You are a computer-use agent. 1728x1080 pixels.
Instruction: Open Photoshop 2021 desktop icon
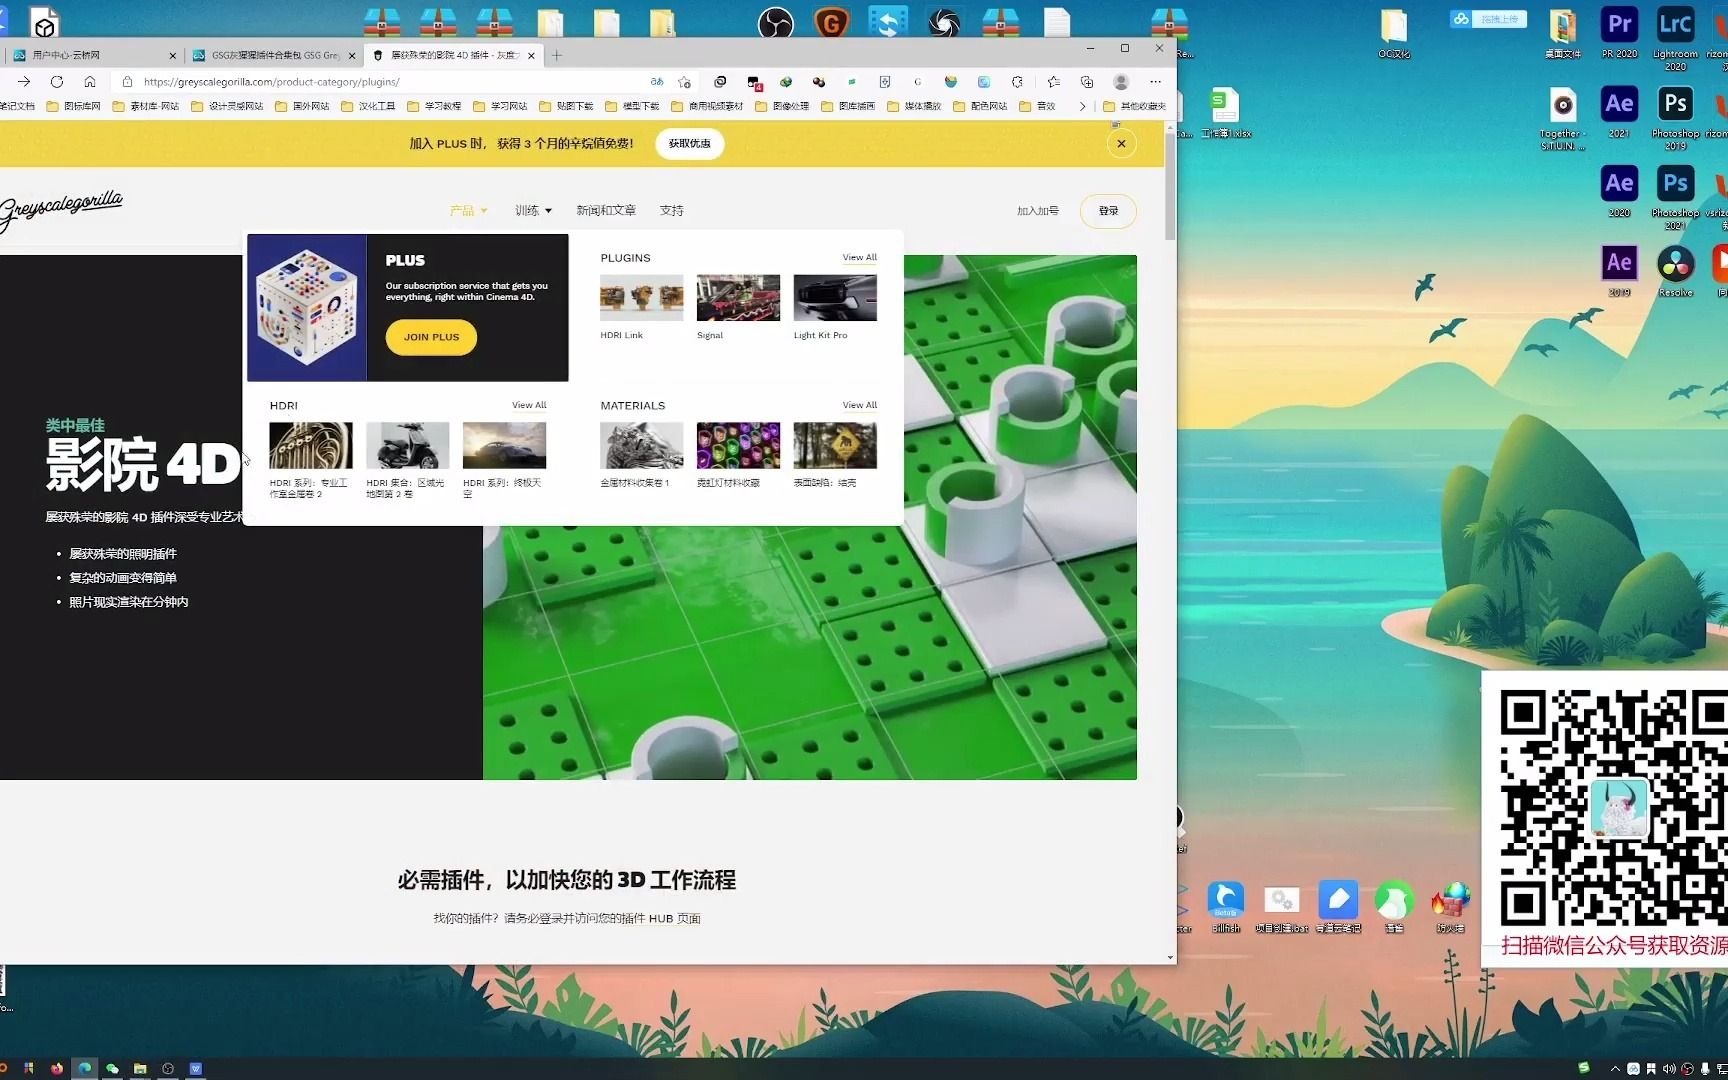[x=1675, y=197]
